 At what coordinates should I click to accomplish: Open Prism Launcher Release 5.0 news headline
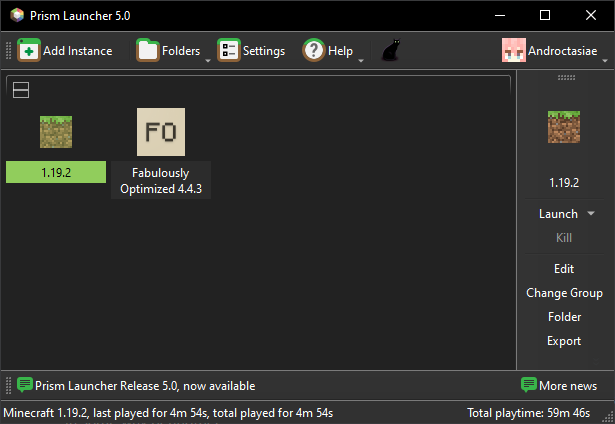tap(145, 386)
